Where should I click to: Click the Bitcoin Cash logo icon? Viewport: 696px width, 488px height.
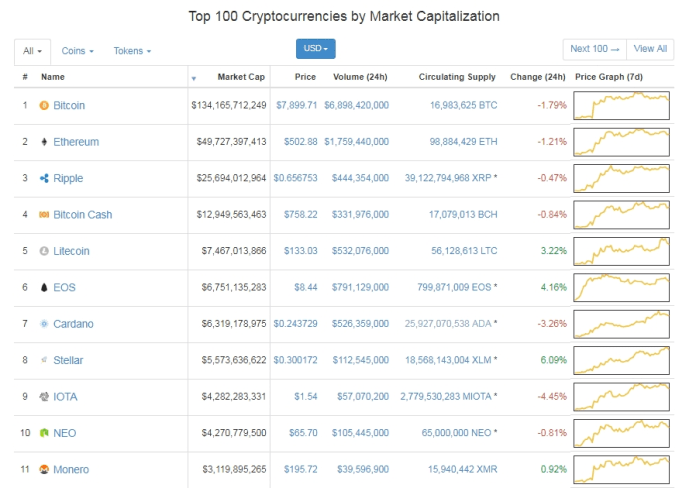pyautogui.click(x=44, y=215)
